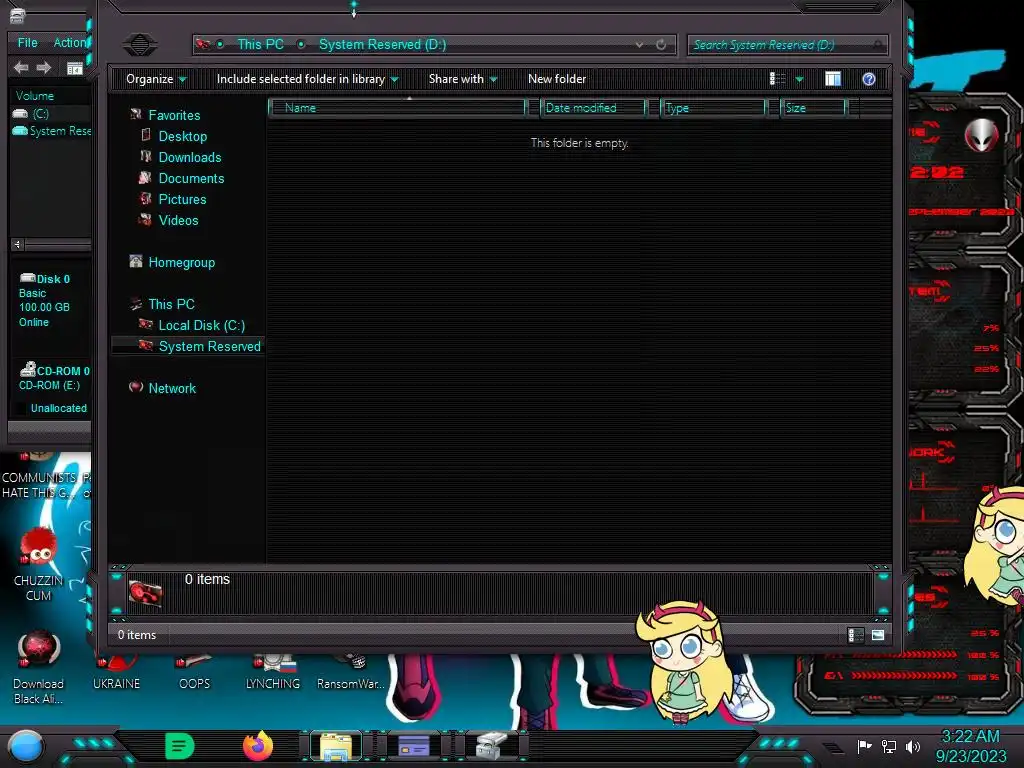Open Download Black Ali... desktop icon
Viewport: 1024px width, 768px height.
click(x=38, y=667)
